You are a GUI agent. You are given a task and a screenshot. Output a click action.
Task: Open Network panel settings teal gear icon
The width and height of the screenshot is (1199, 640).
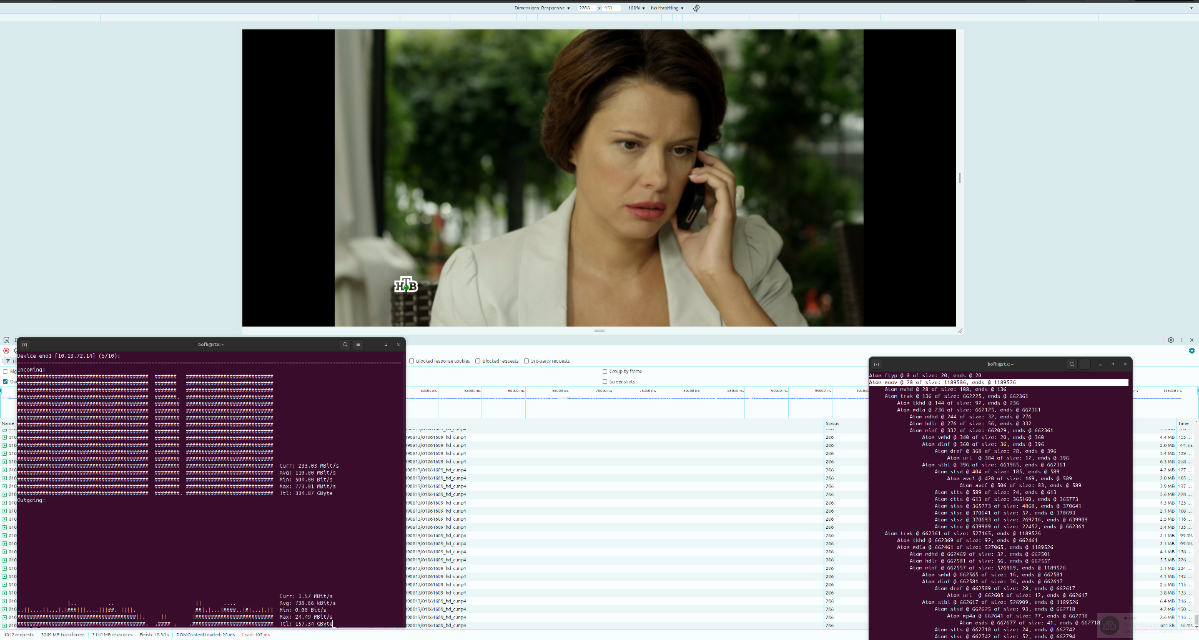[x=1191, y=350]
